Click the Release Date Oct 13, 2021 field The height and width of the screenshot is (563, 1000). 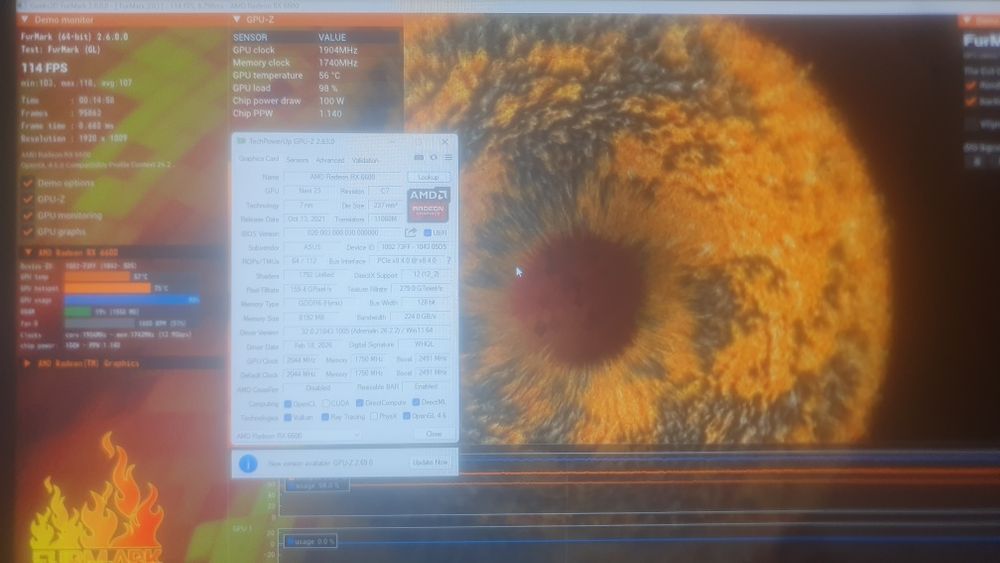(x=306, y=219)
